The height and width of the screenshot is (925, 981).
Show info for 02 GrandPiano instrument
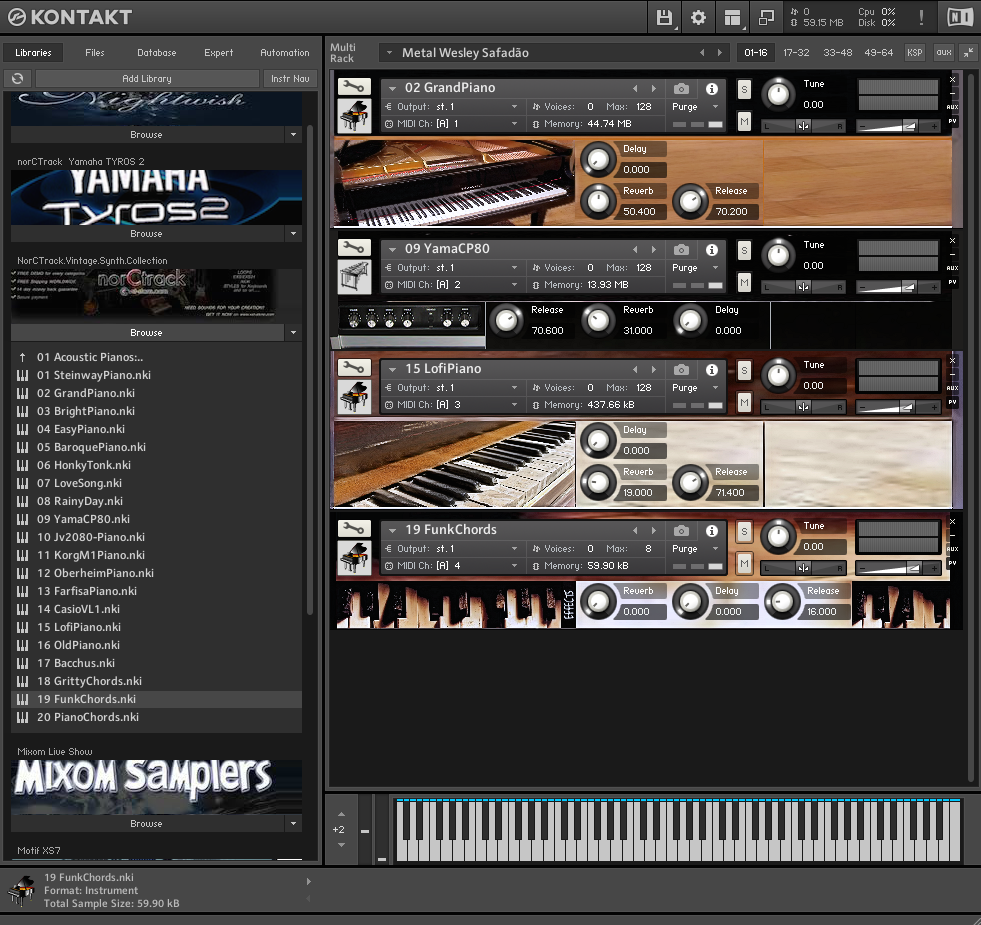[712, 88]
